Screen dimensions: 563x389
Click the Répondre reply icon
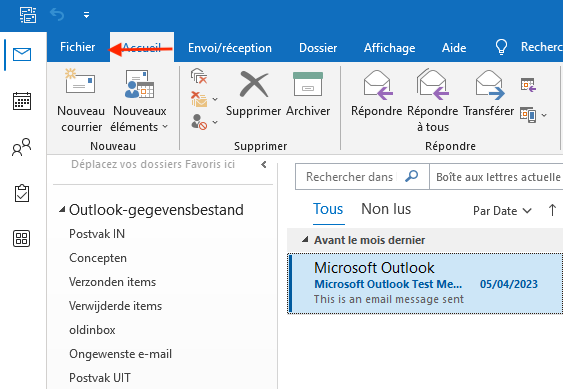[376, 93]
